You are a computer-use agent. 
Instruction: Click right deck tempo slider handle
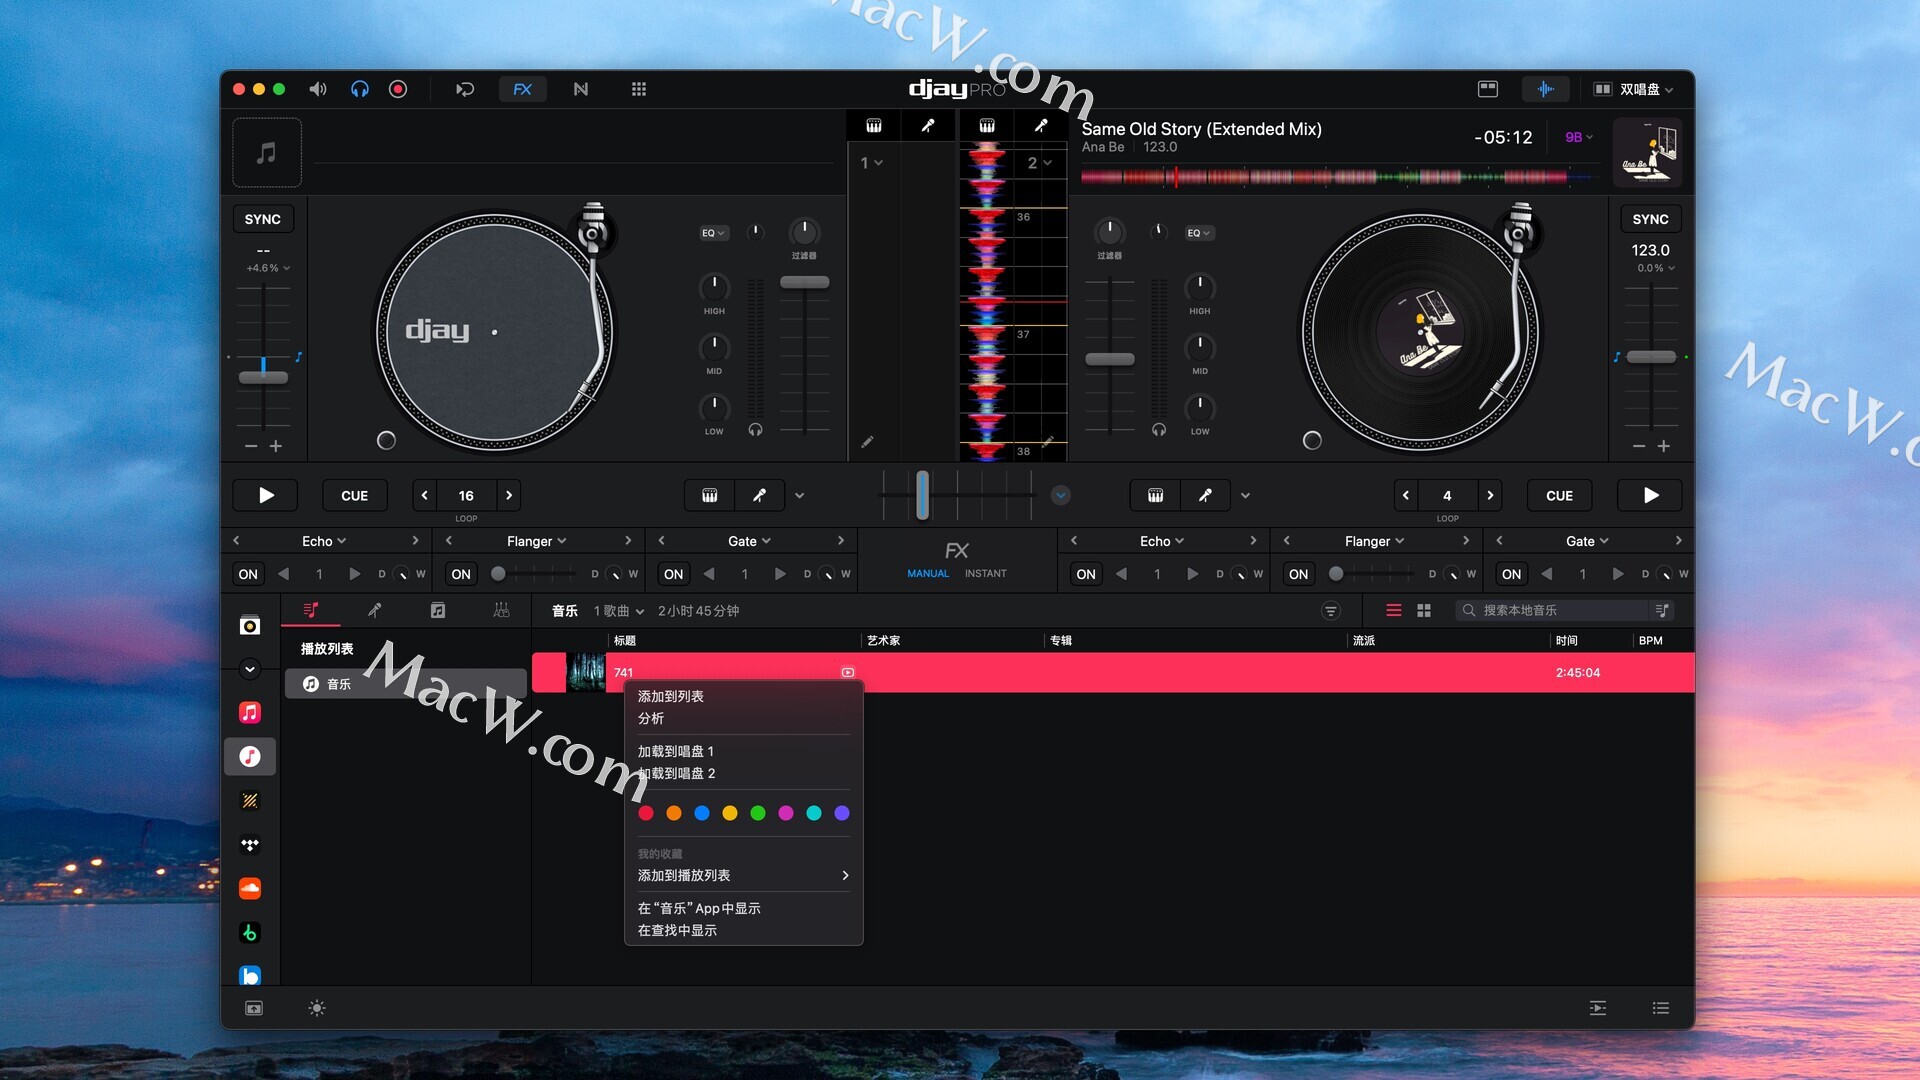click(x=1651, y=357)
